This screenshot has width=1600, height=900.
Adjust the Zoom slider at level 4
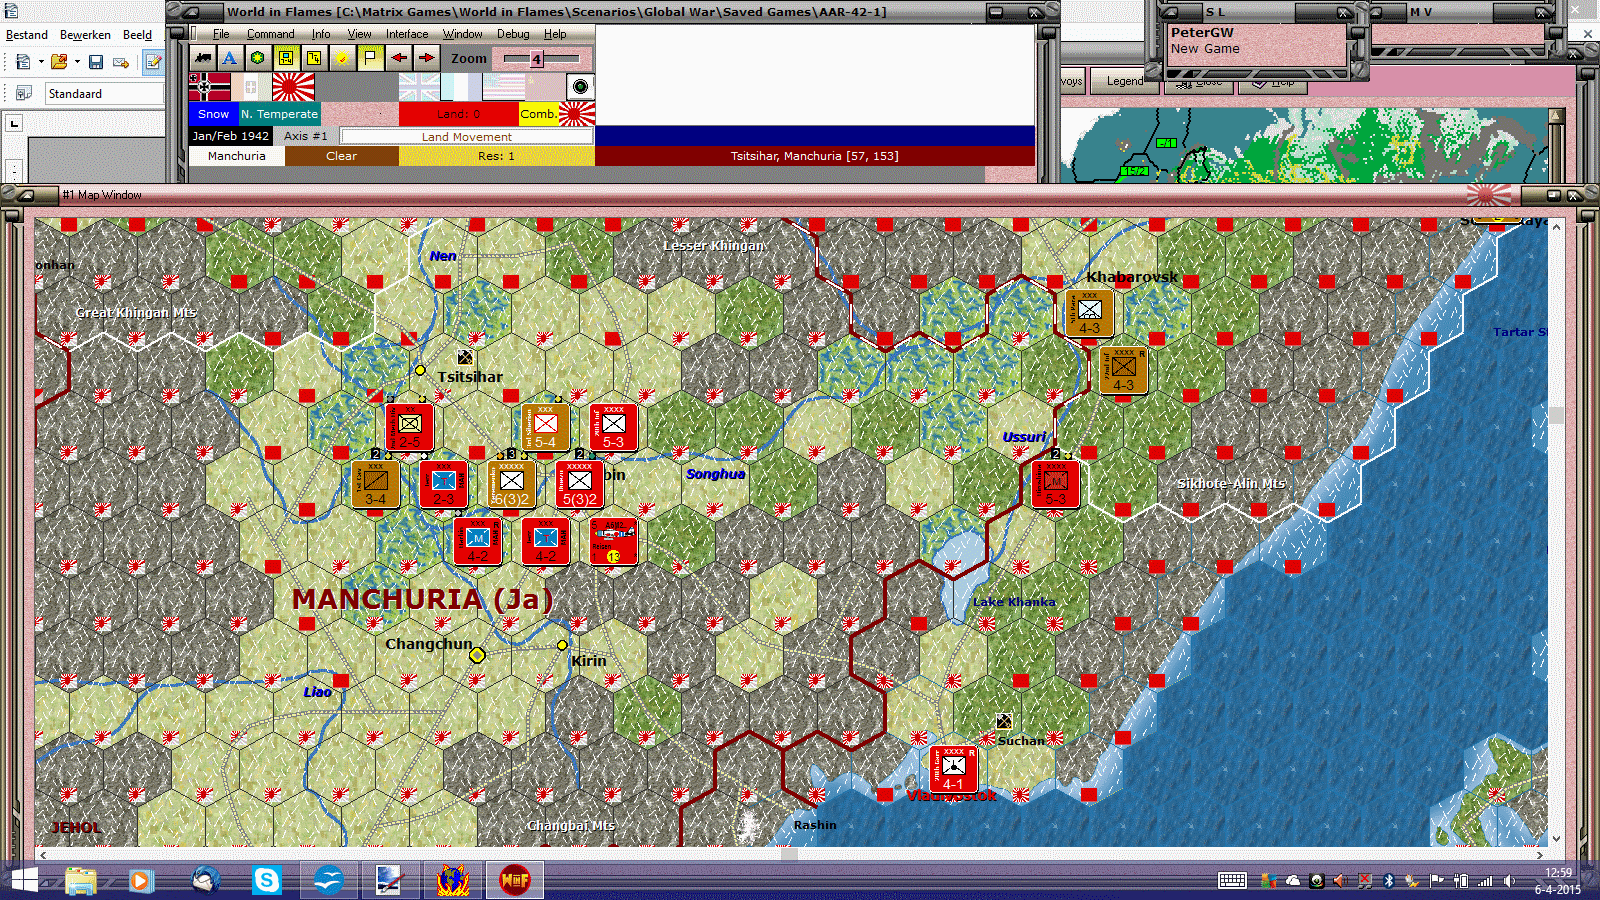coord(536,59)
